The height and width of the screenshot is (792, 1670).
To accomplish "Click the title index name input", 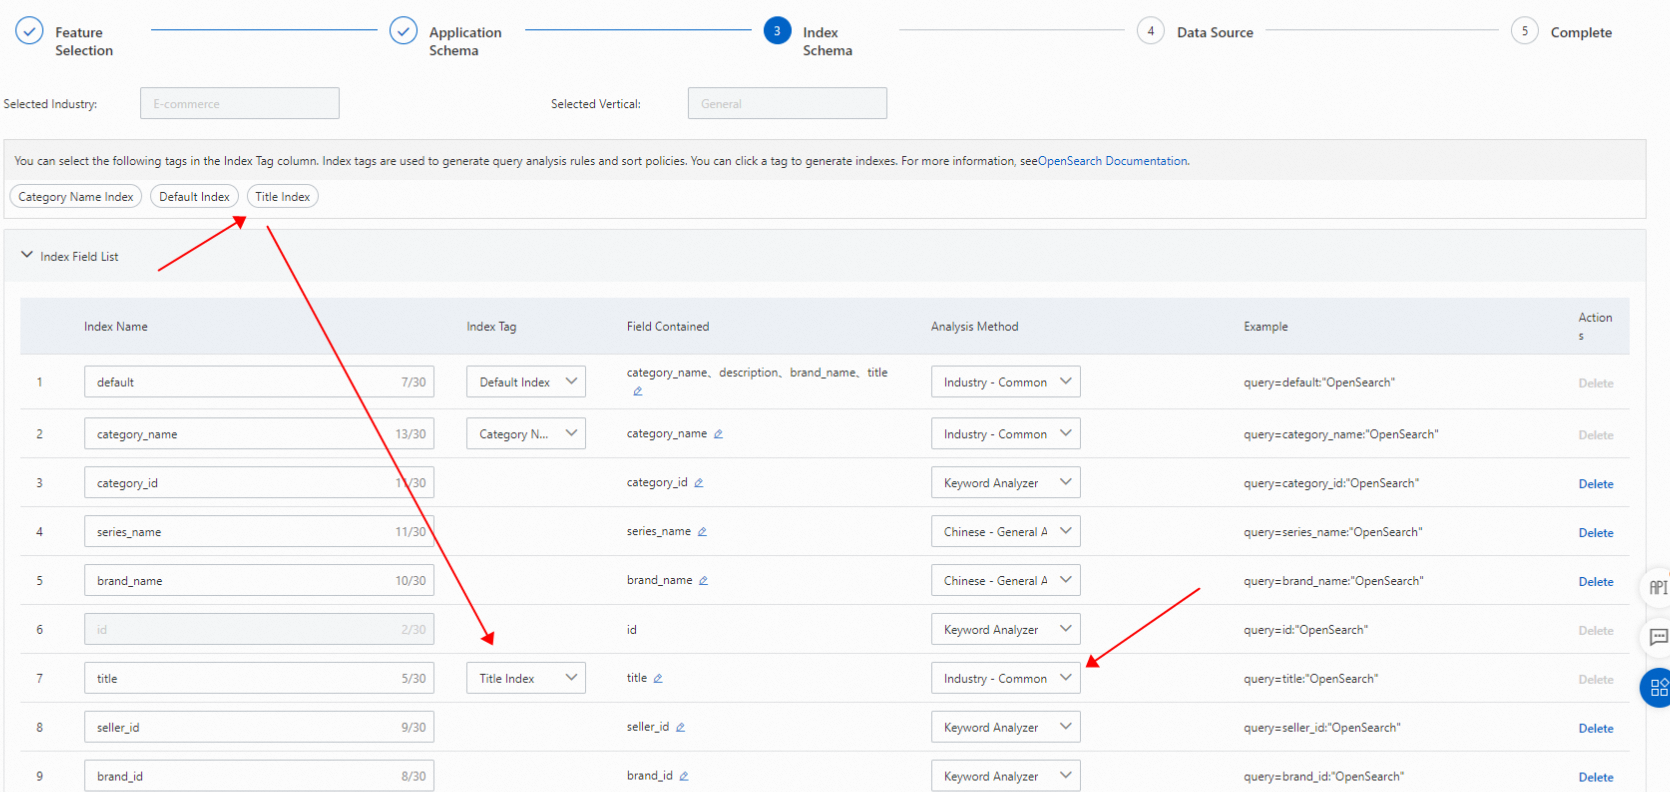I will coord(259,678).
